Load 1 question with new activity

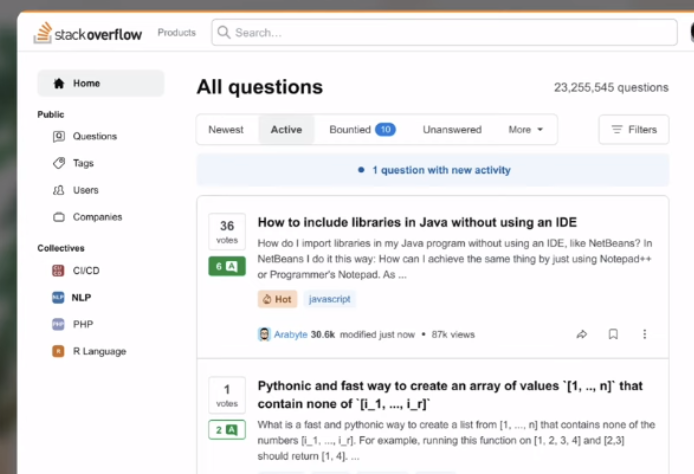point(433,170)
